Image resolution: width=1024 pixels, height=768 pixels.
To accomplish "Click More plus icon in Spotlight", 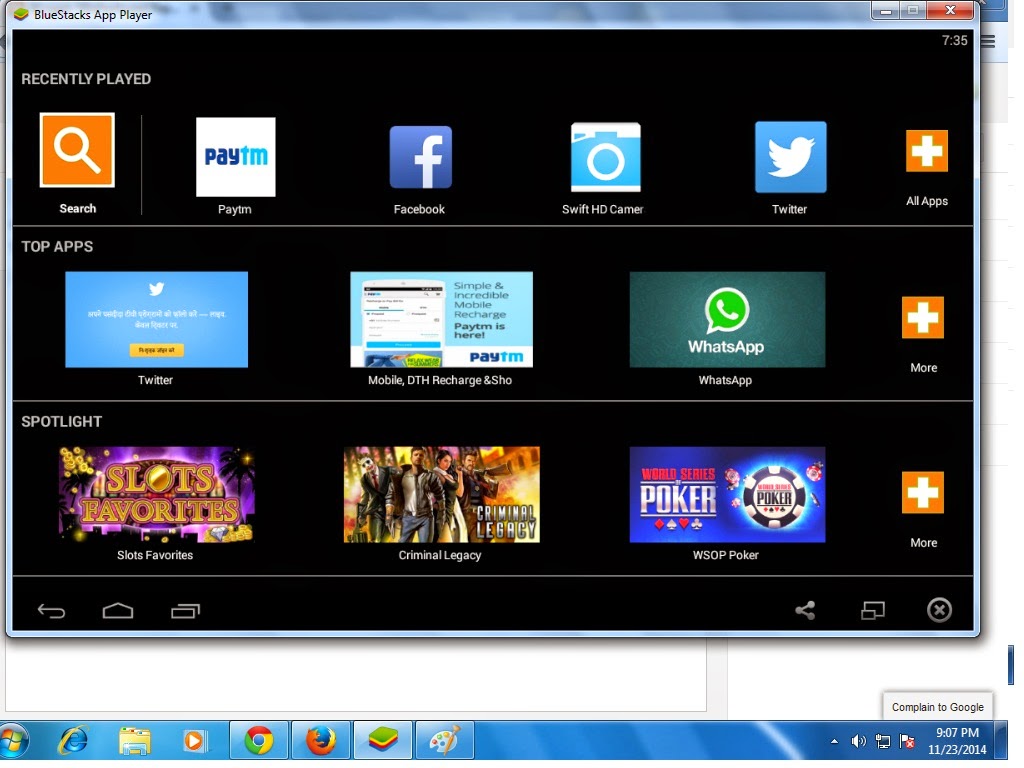I will (x=923, y=492).
